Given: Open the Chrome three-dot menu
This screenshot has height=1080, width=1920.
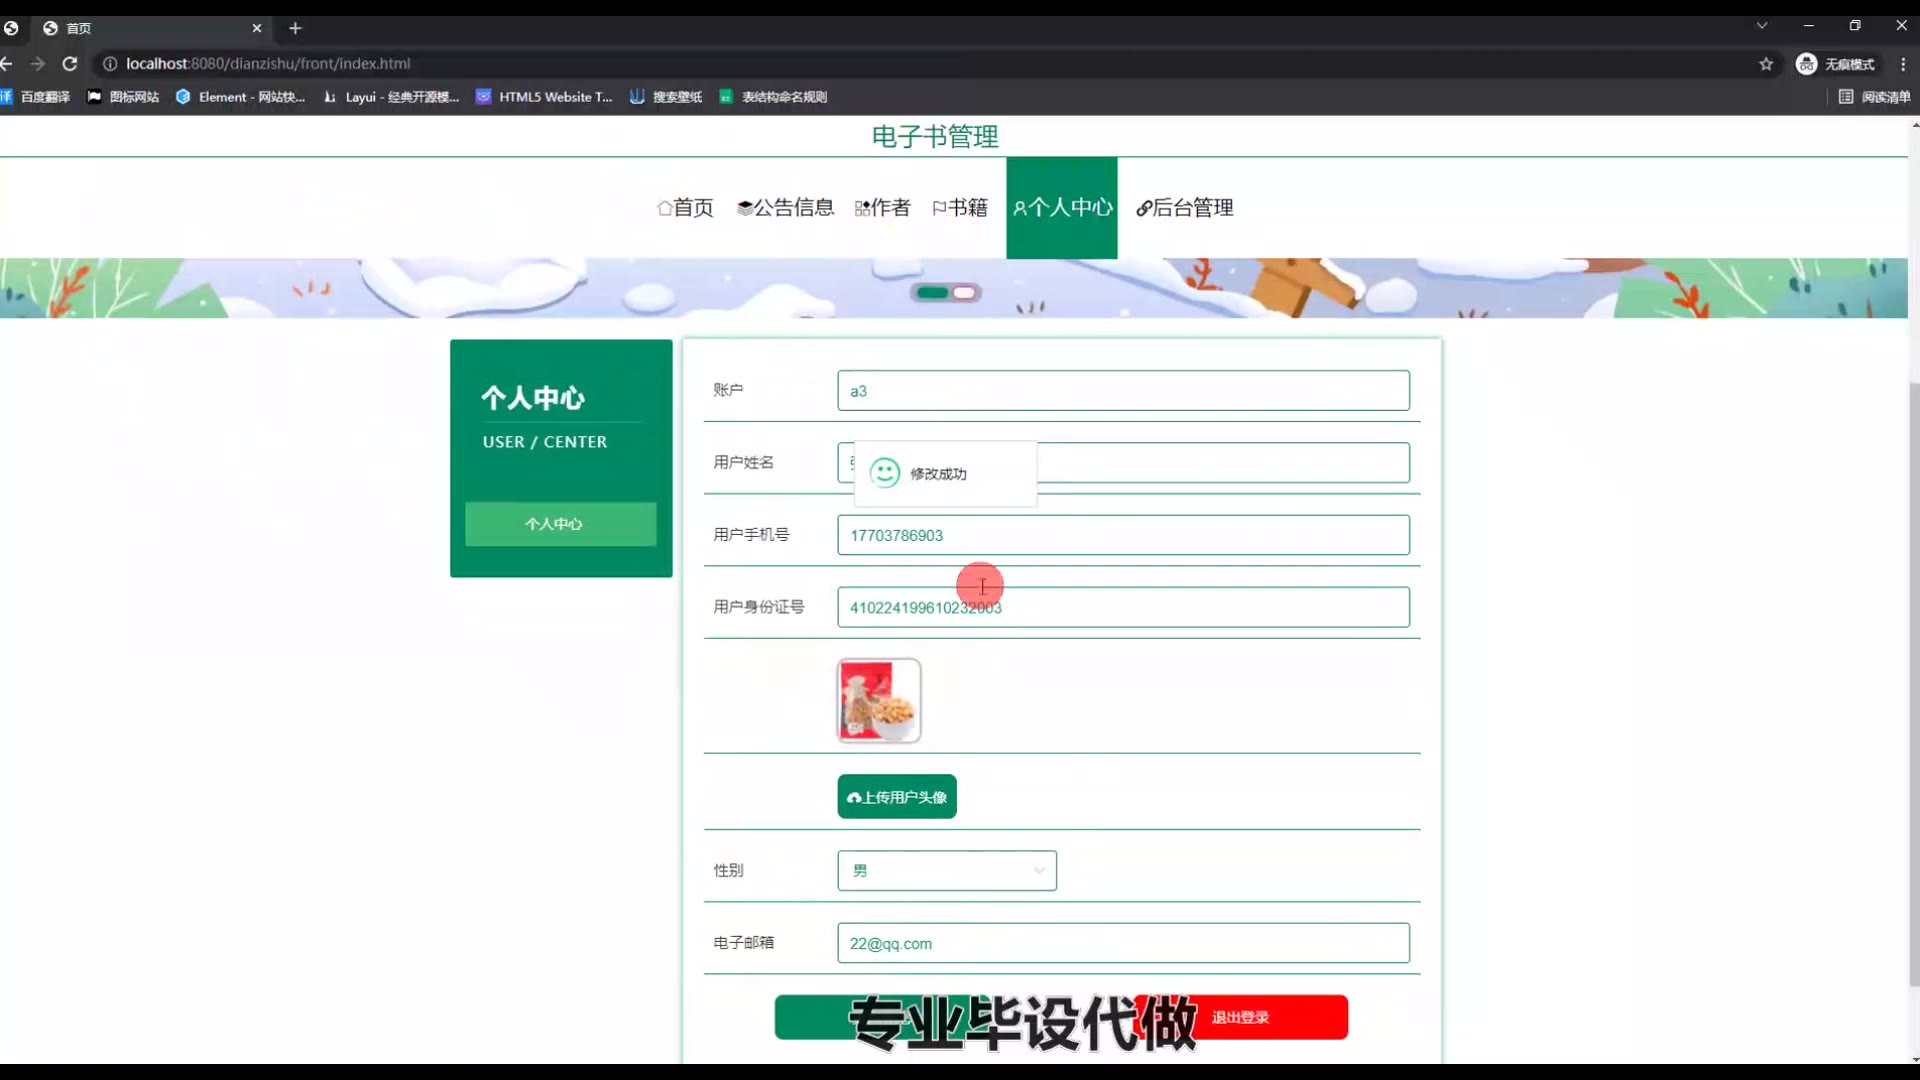Looking at the screenshot, I should tap(1903, 64).
